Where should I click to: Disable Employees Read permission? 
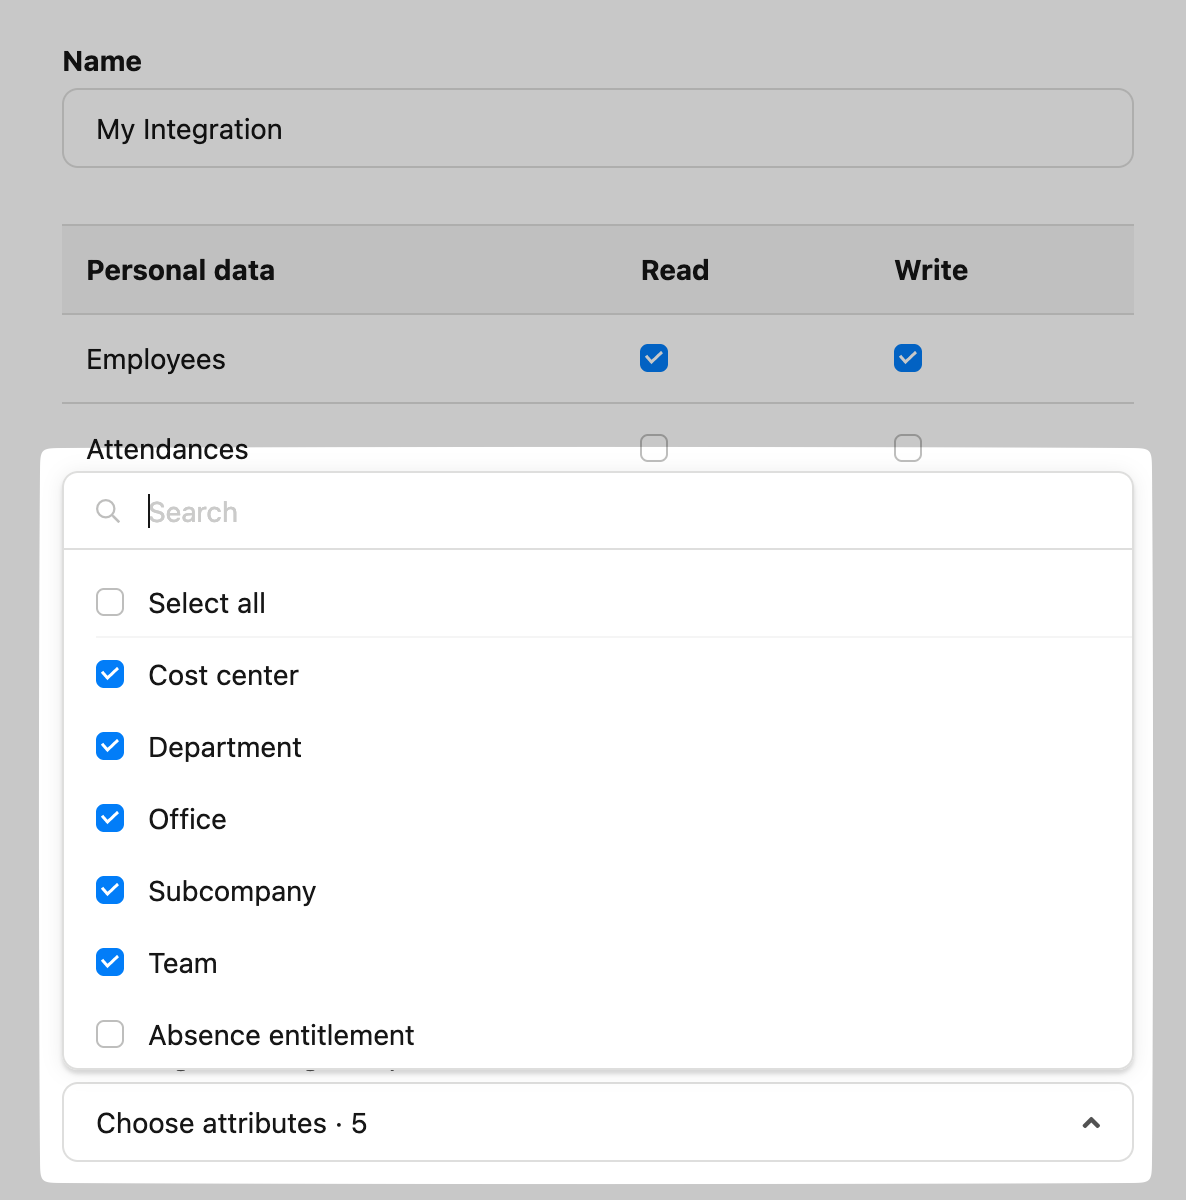[x=654, y=358]
